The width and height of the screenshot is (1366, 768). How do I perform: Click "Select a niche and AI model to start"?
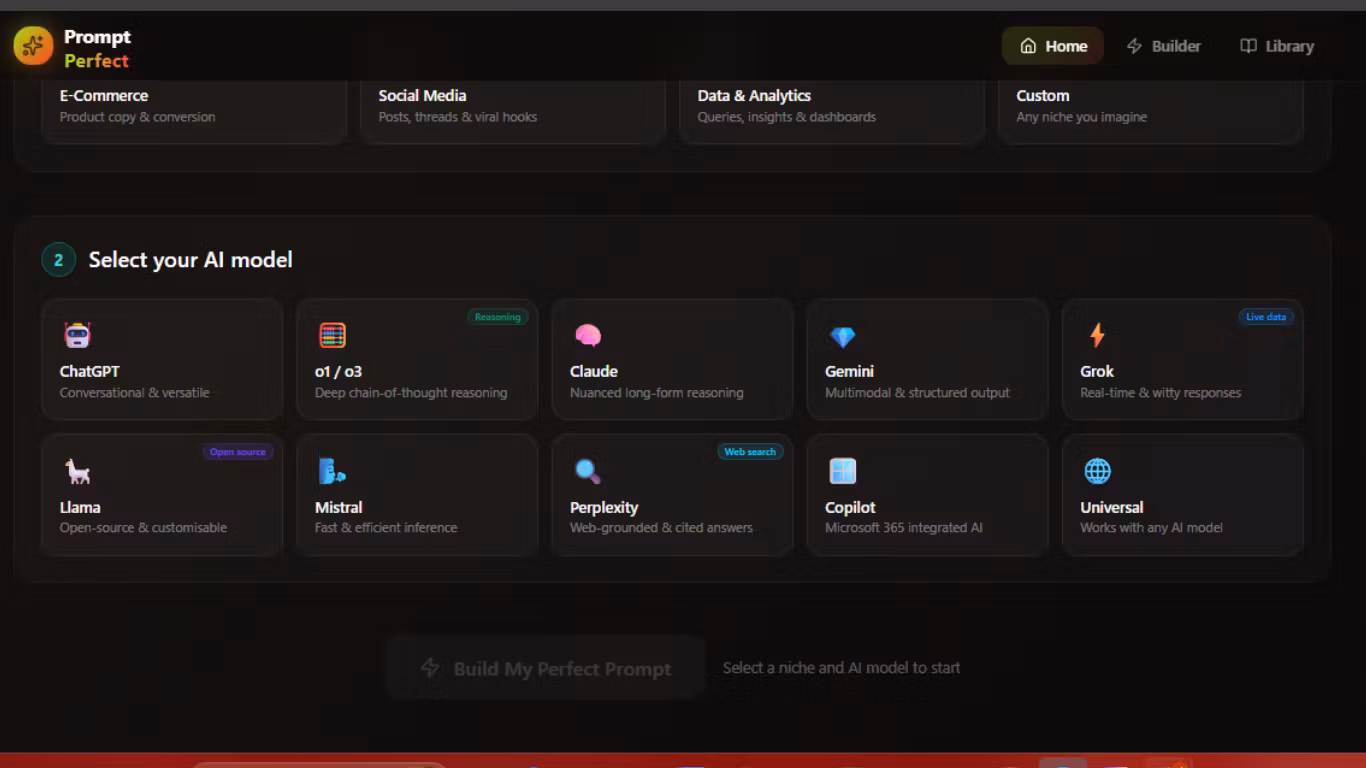coord(841,668)
